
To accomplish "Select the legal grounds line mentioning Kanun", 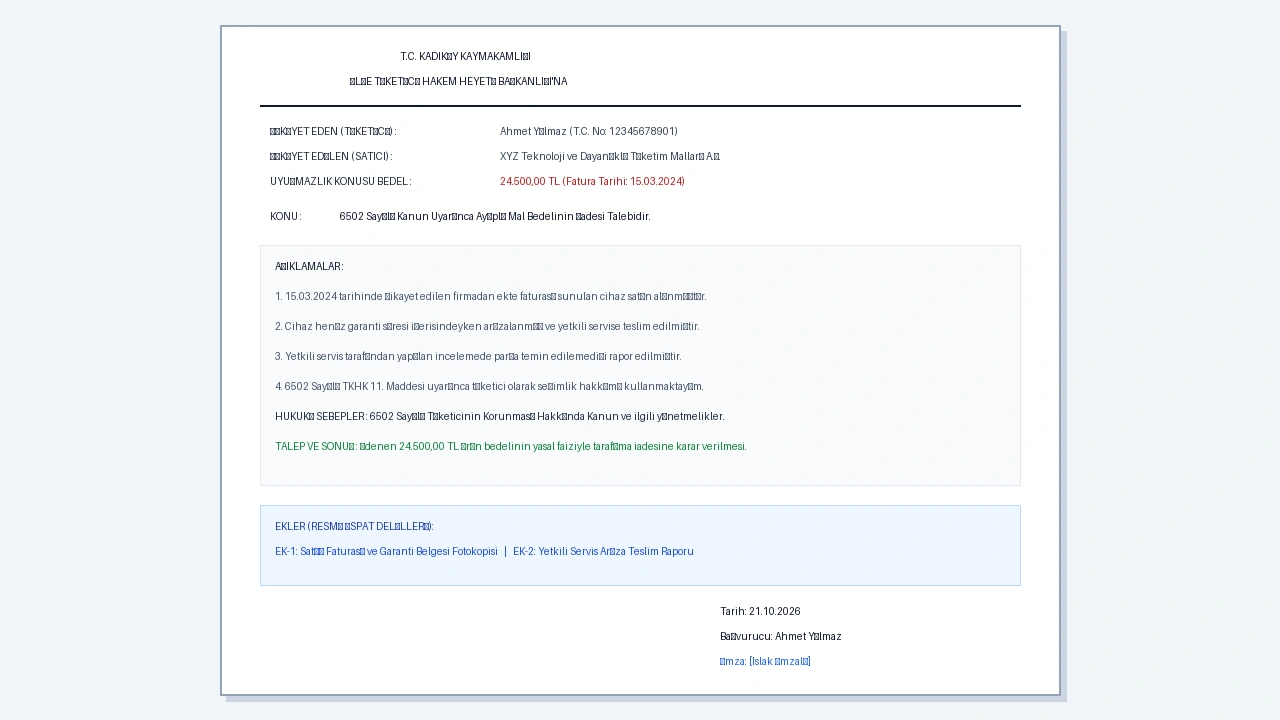I will [500, 417].
